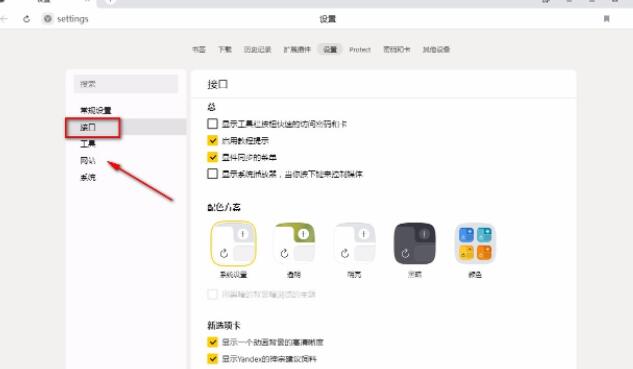Choose the light color scheme thumbnail
This screenshot has width=633, height=369.
click(x=354, y=243)
